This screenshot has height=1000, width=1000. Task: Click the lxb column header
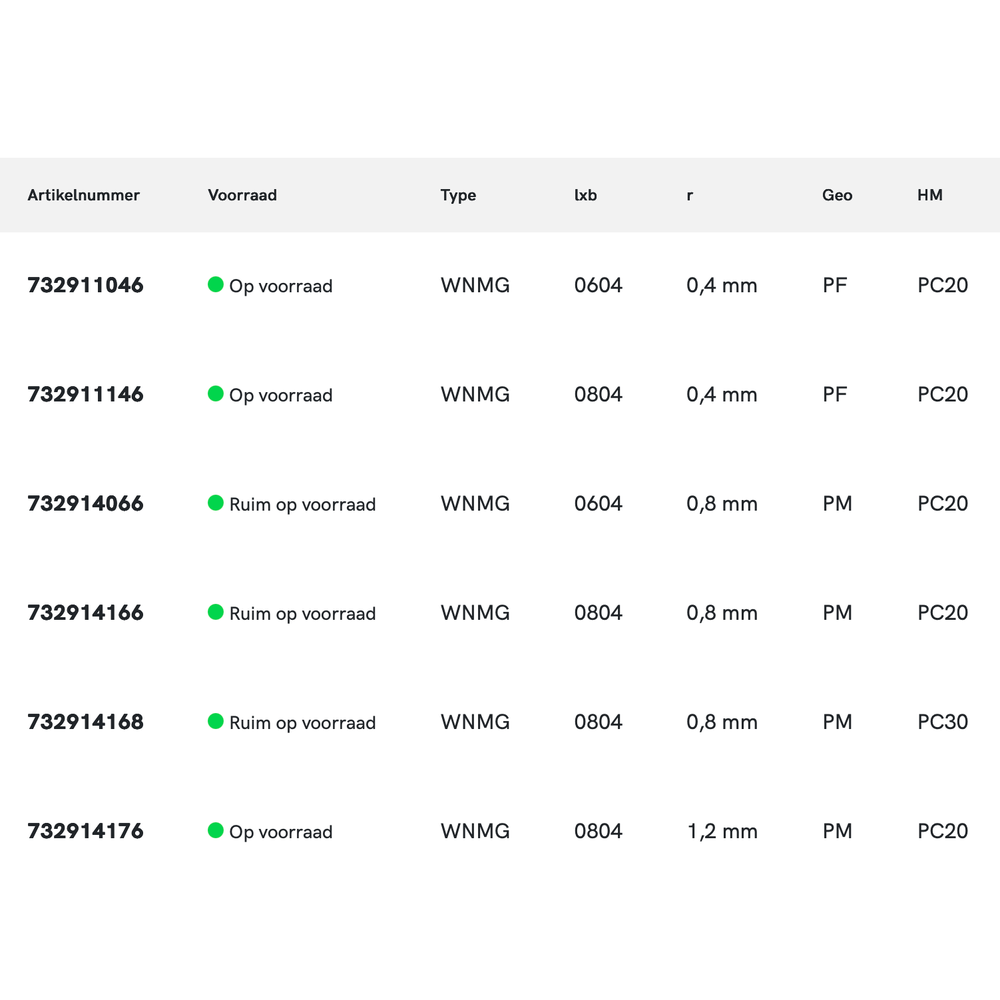585,195
